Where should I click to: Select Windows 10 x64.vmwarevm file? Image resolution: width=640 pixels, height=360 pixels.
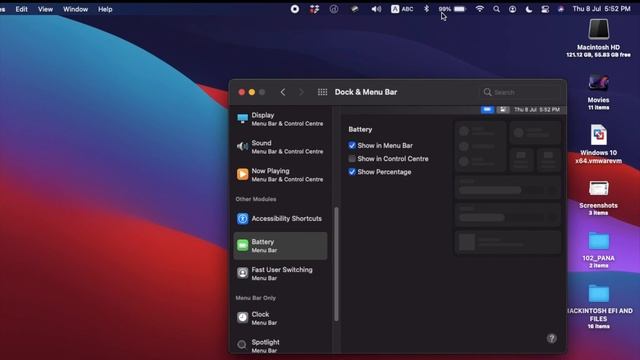598,144
